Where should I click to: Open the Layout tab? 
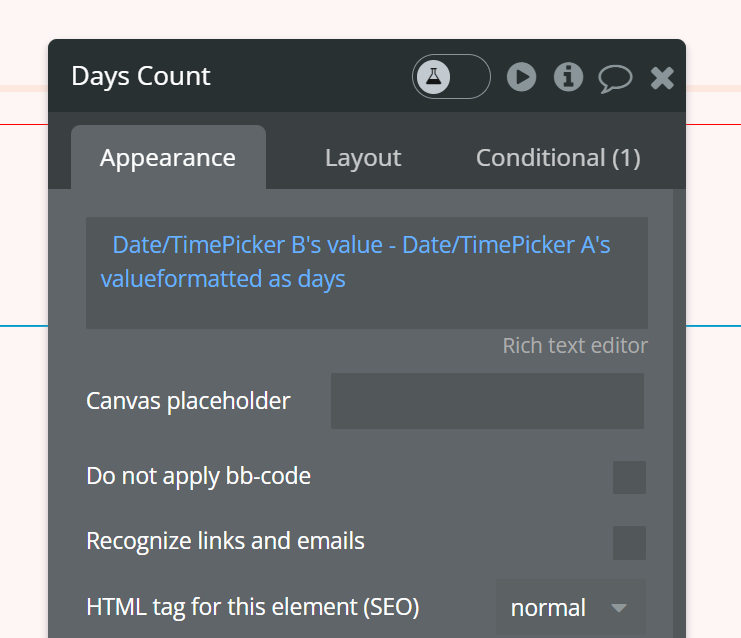pyautogui.click(x=363, y=158)
